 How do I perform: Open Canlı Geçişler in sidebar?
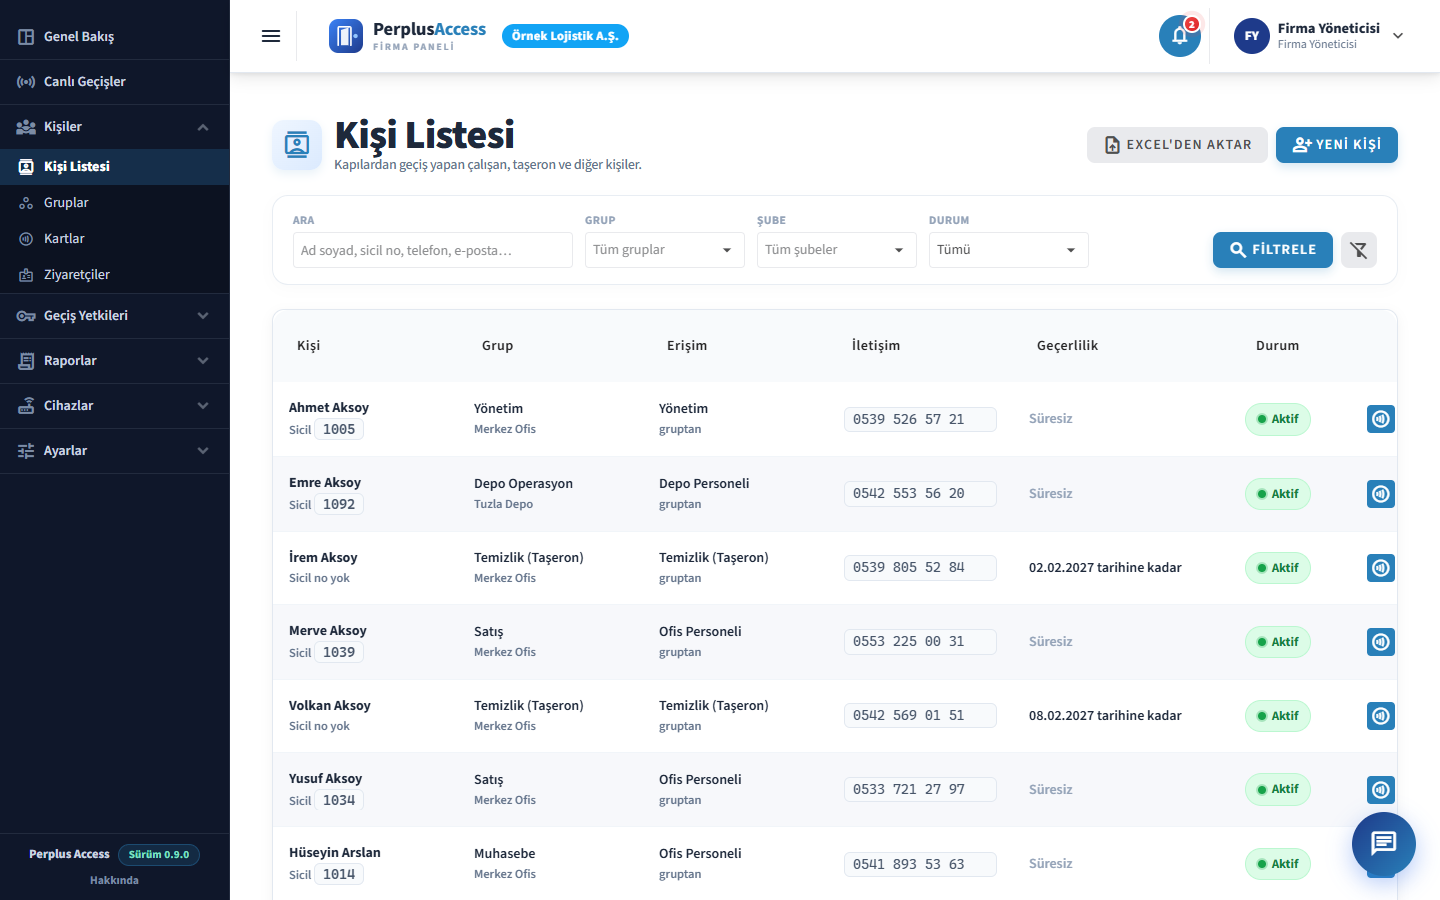[x=115, y=82]
